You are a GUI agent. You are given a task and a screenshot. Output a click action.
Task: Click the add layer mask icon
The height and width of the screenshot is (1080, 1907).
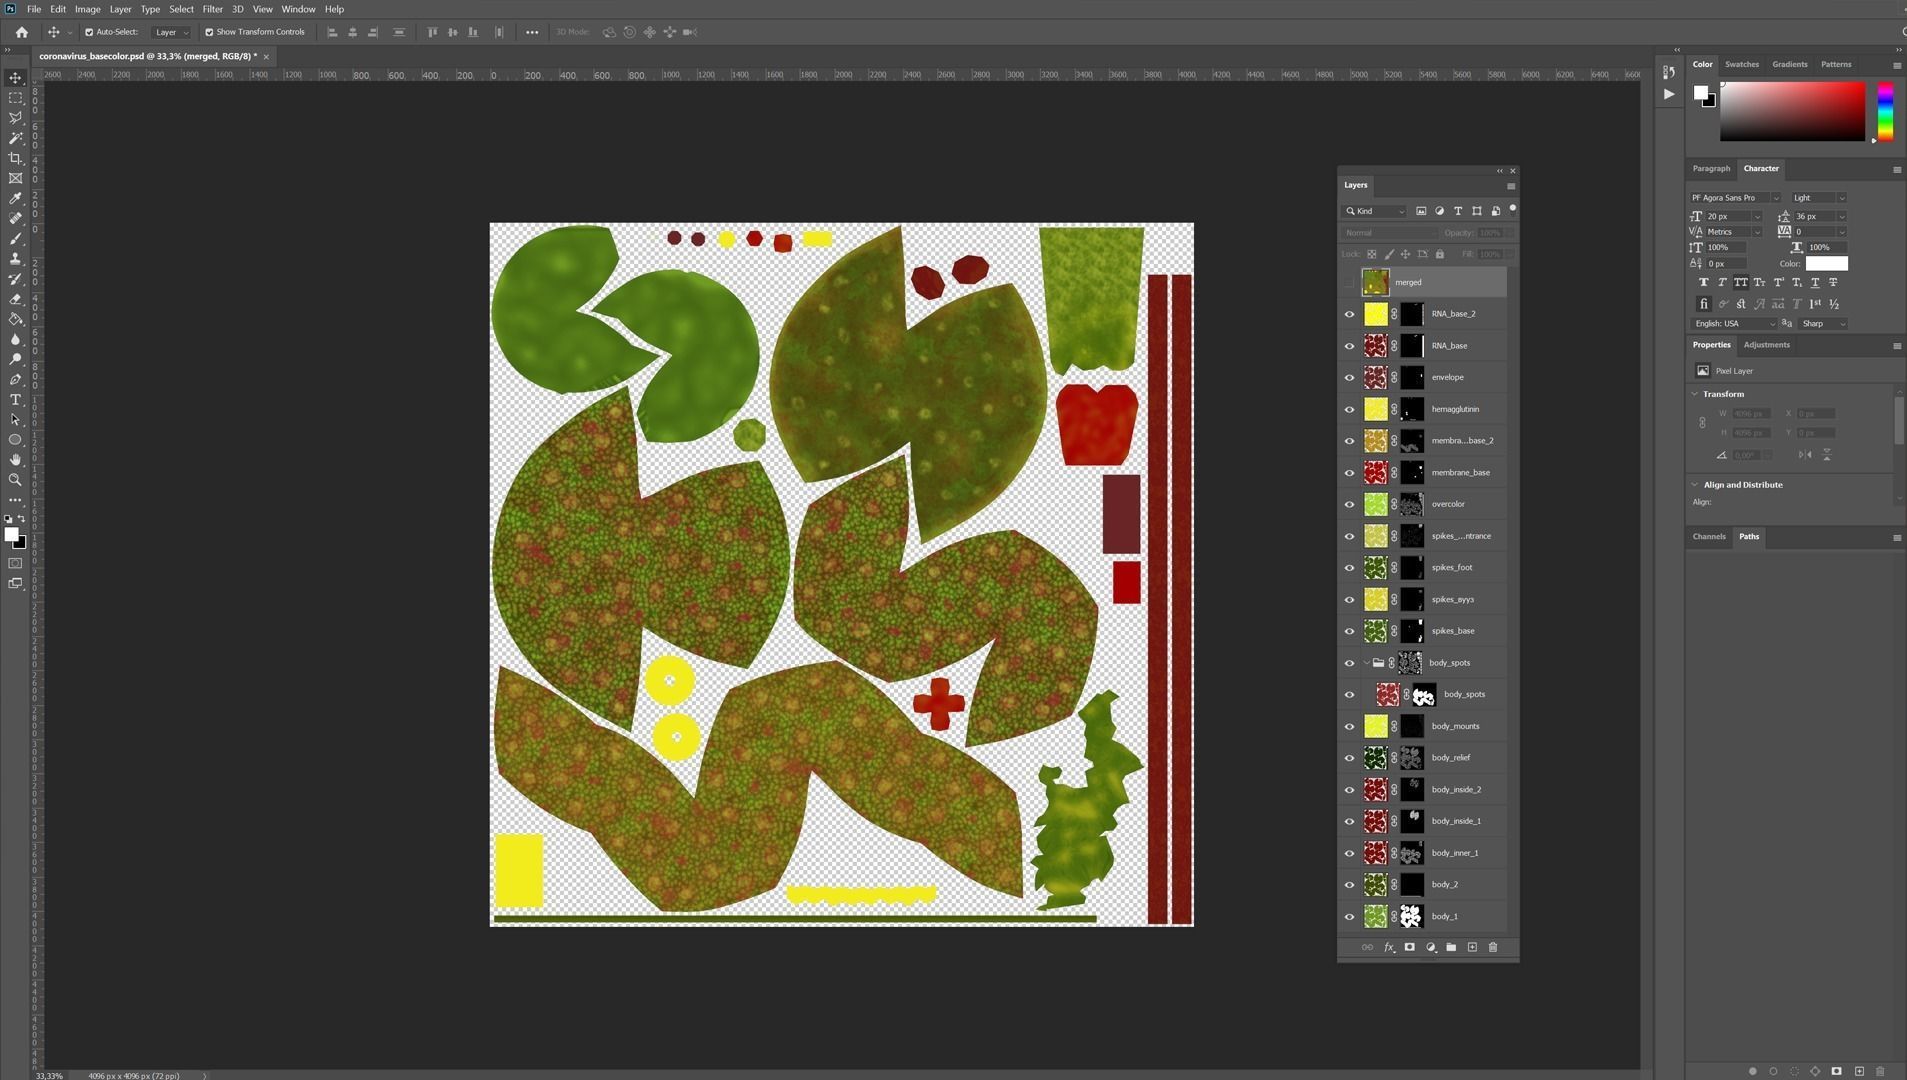[x=1409, y=947]
